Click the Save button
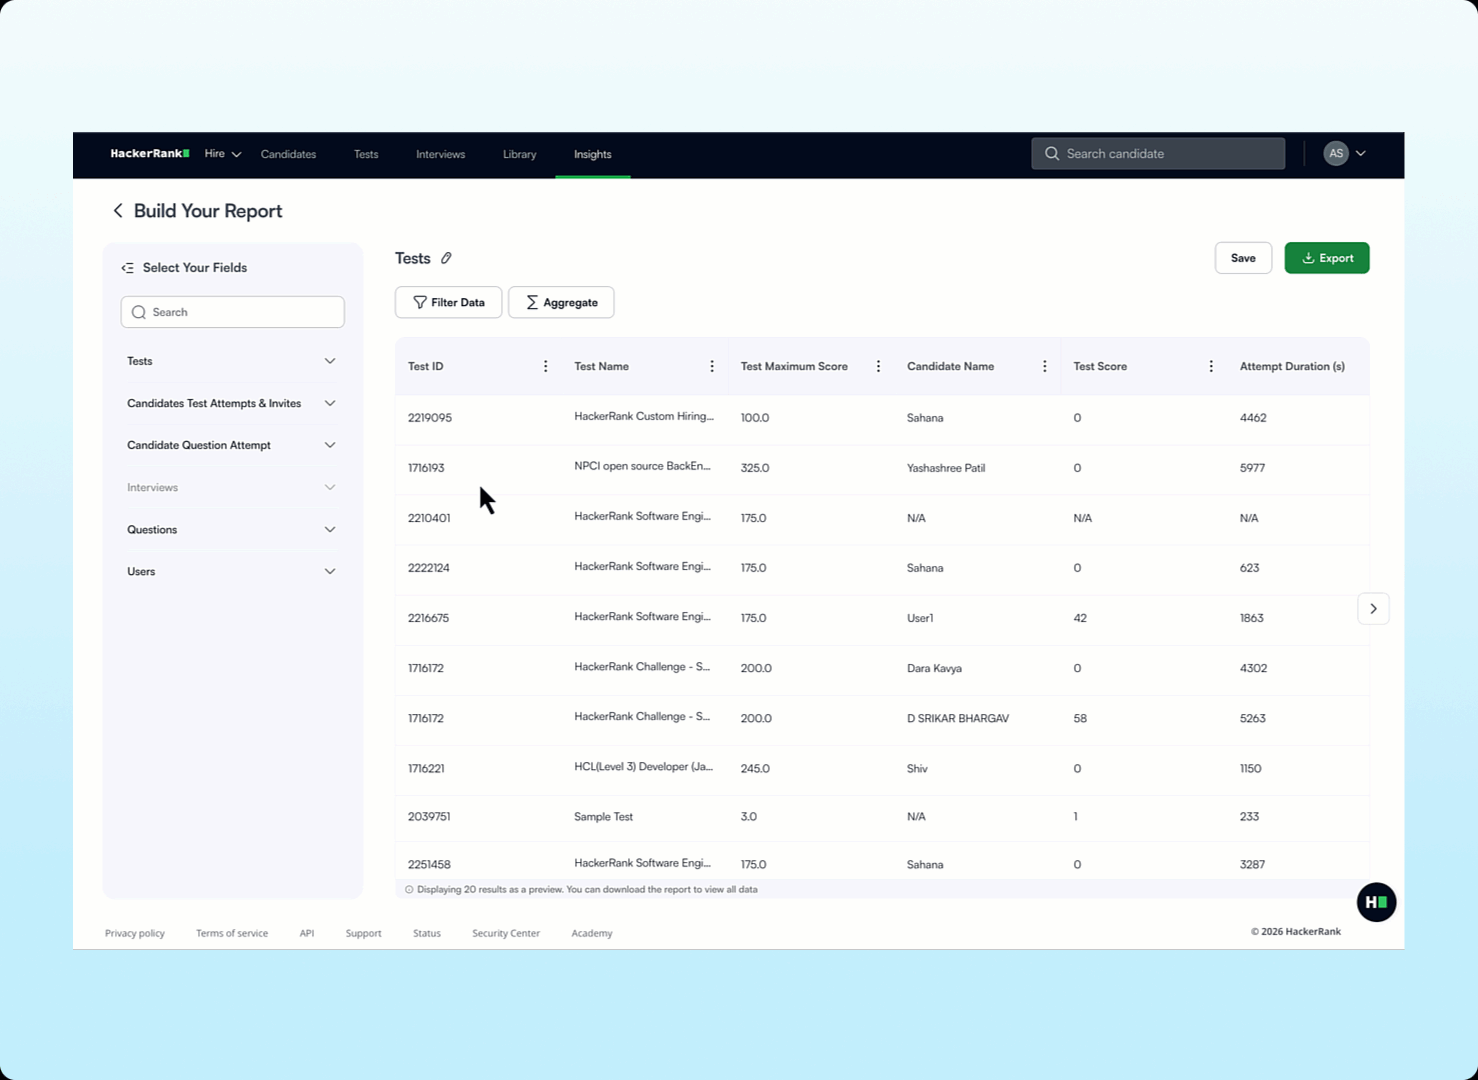The image size is (1478, 1080). point(1243,258)
